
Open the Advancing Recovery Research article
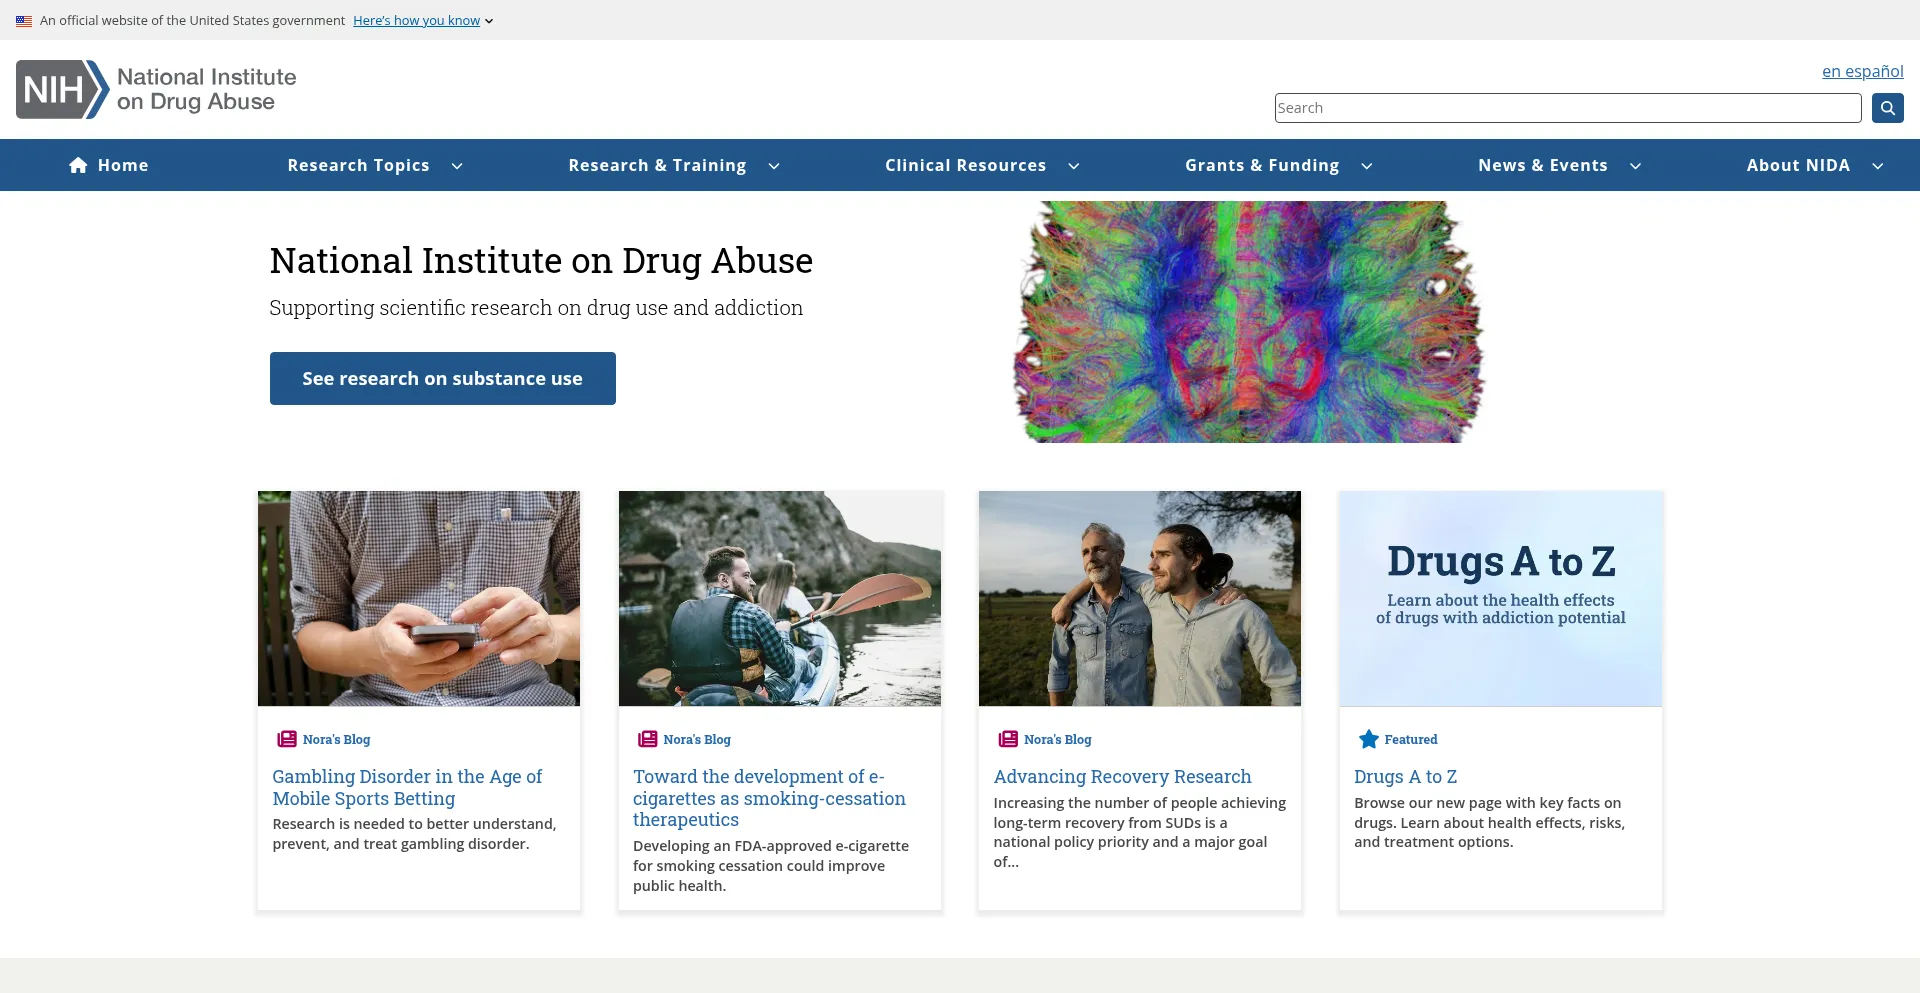(x=1122, y=777)
